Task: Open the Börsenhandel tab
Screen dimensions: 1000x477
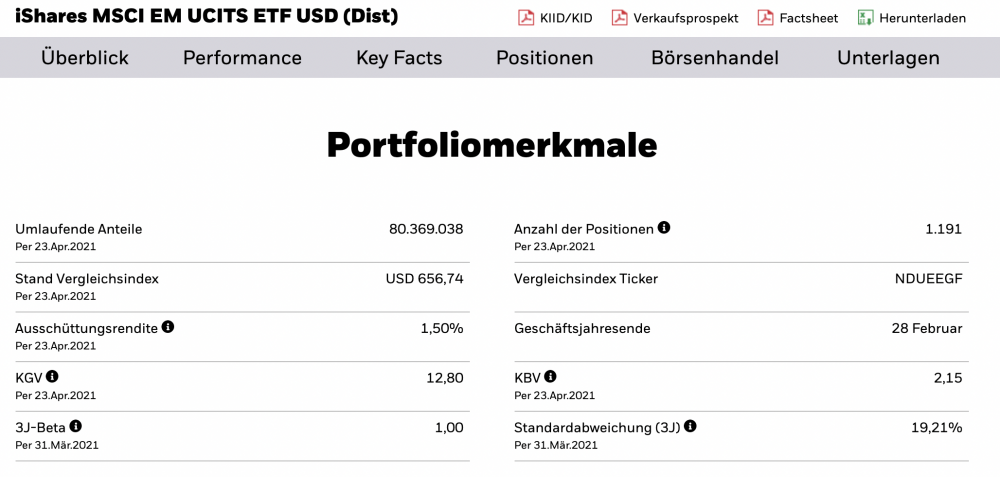Action: (x=715, y=58)
